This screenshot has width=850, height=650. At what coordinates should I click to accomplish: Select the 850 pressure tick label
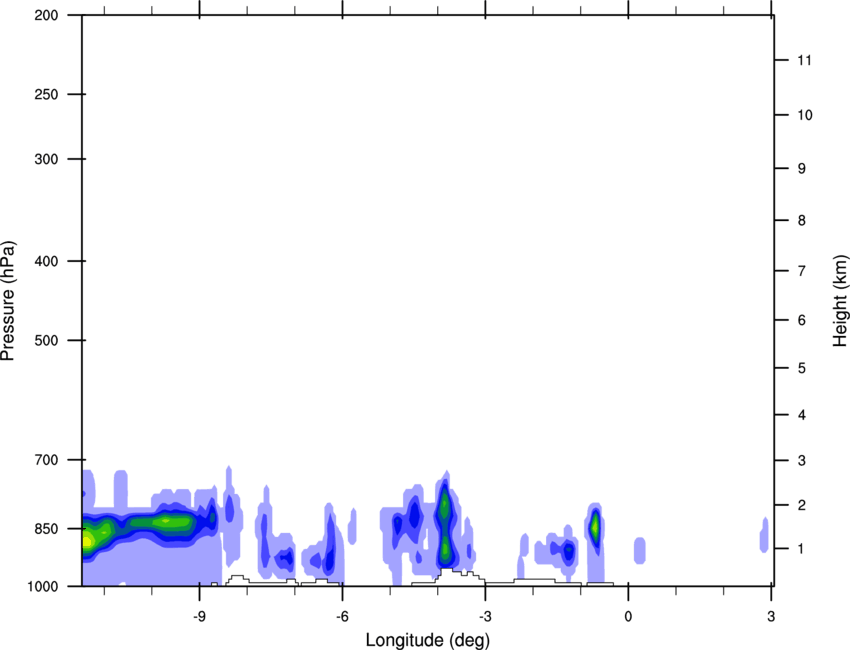pos(46,529)
